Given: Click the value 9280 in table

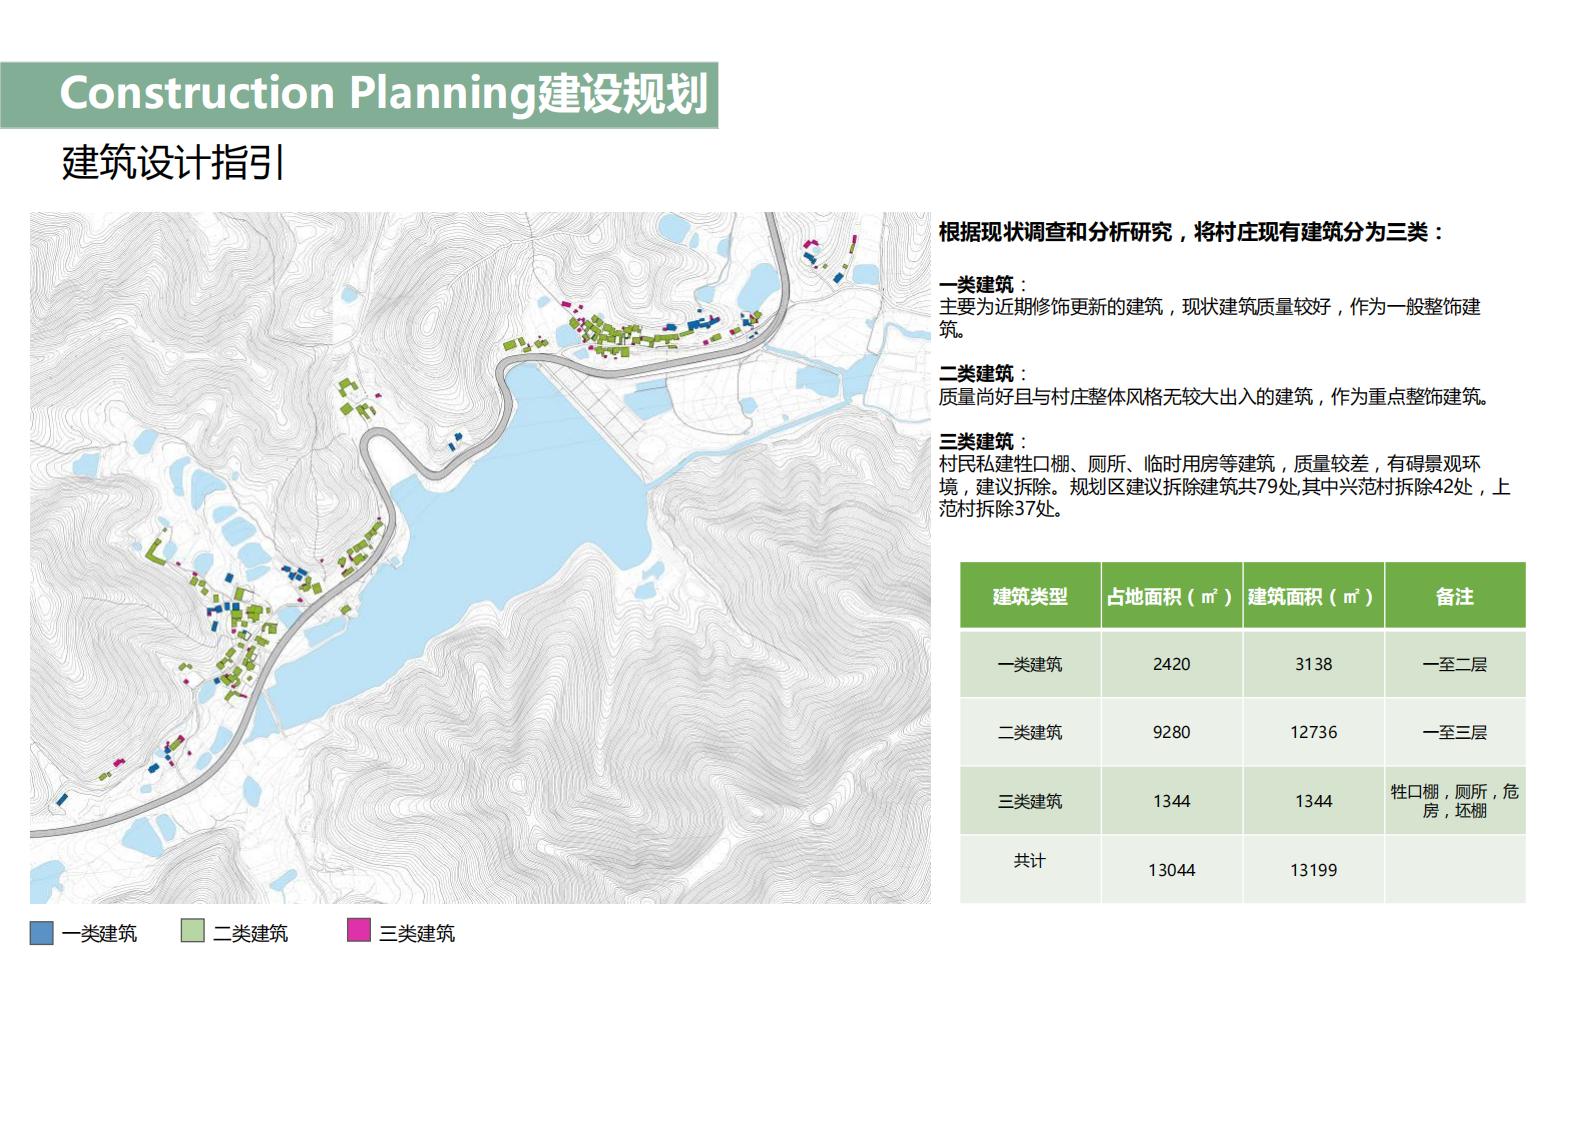Looking at the screenshot, I should pos(1171,732).
